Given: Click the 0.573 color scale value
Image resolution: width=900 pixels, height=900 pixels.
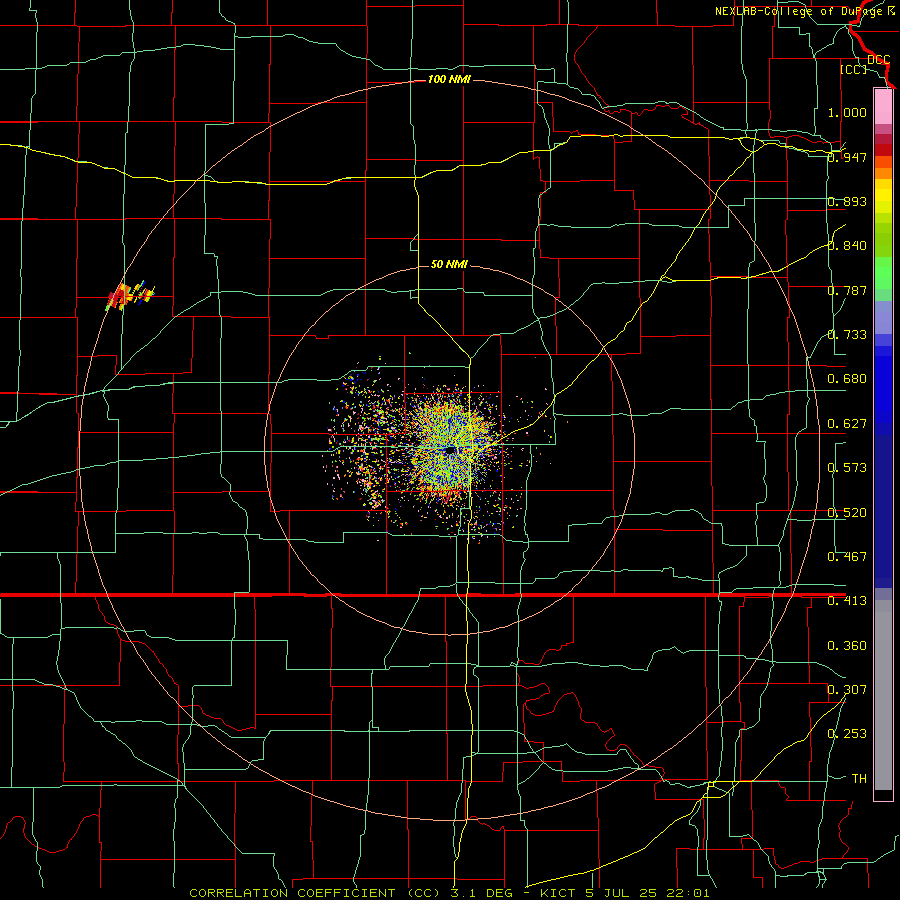Looking at the screenshot, I should pyautogui.click(x=847, y=468).
